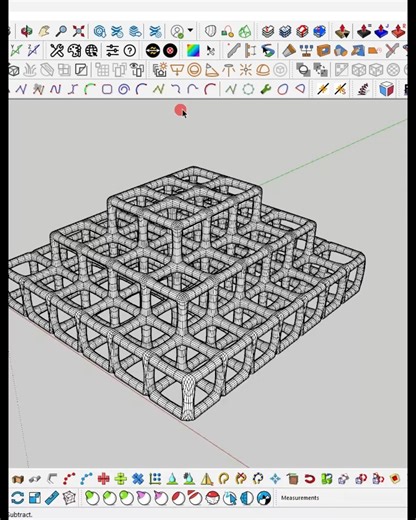The height and width of the screenshot is (520, 416).
Task: Click the shield icon in the top toolbar
Action: (x=210, y=32)
